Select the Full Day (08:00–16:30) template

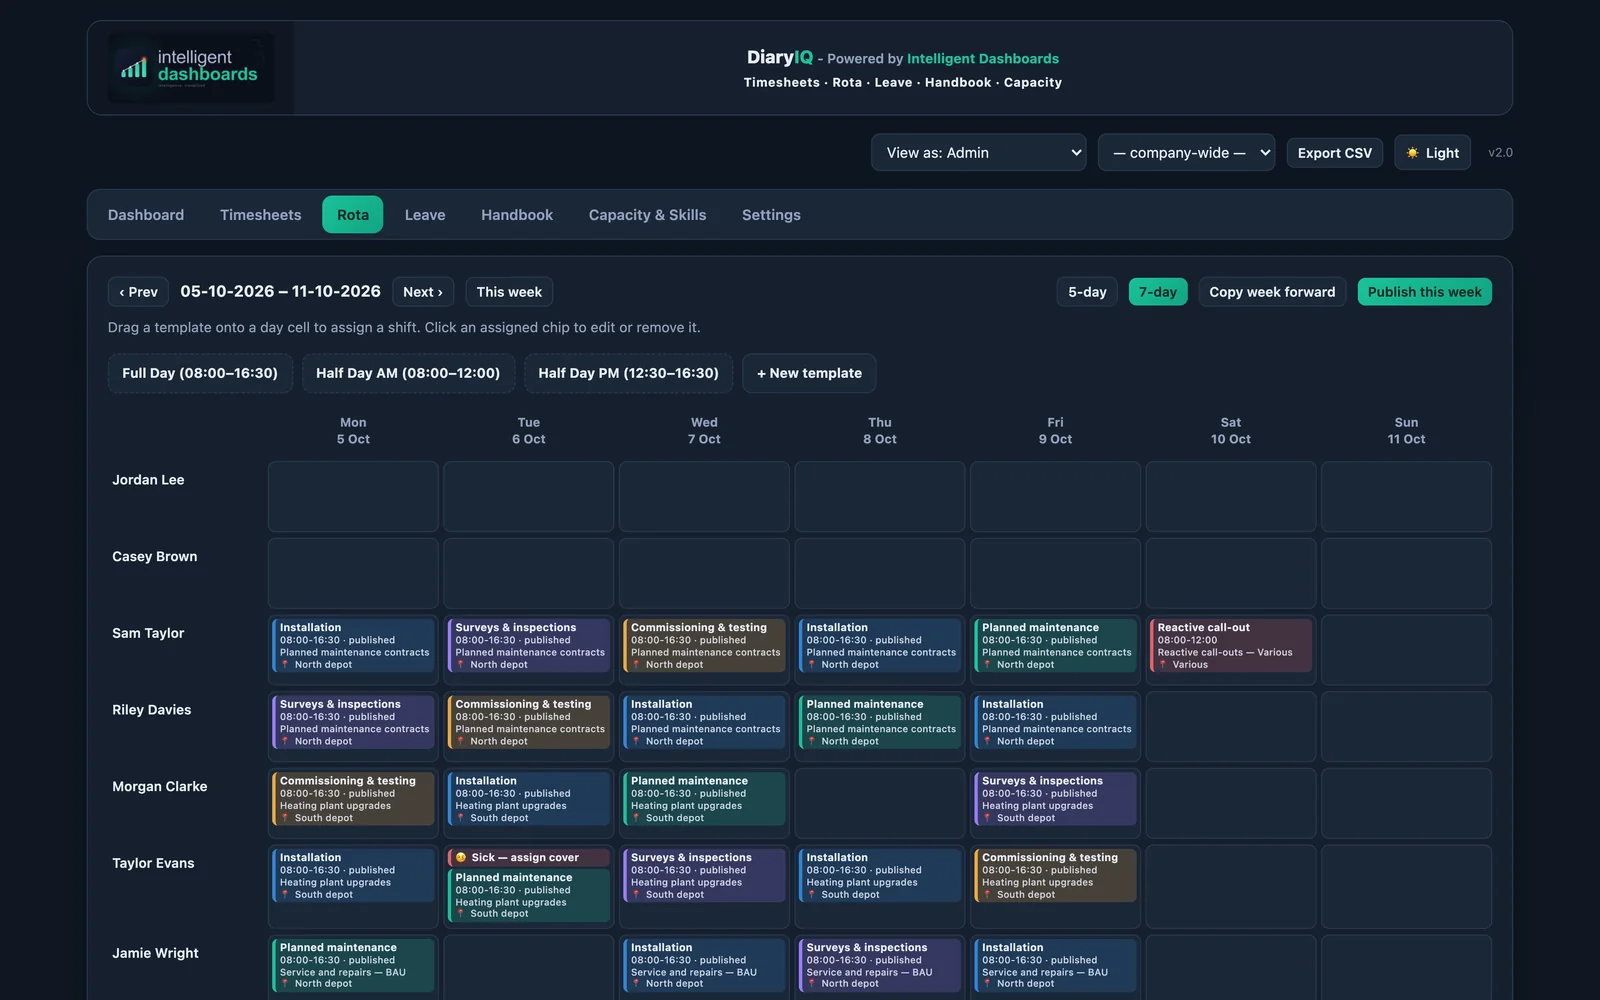point(200,373)
